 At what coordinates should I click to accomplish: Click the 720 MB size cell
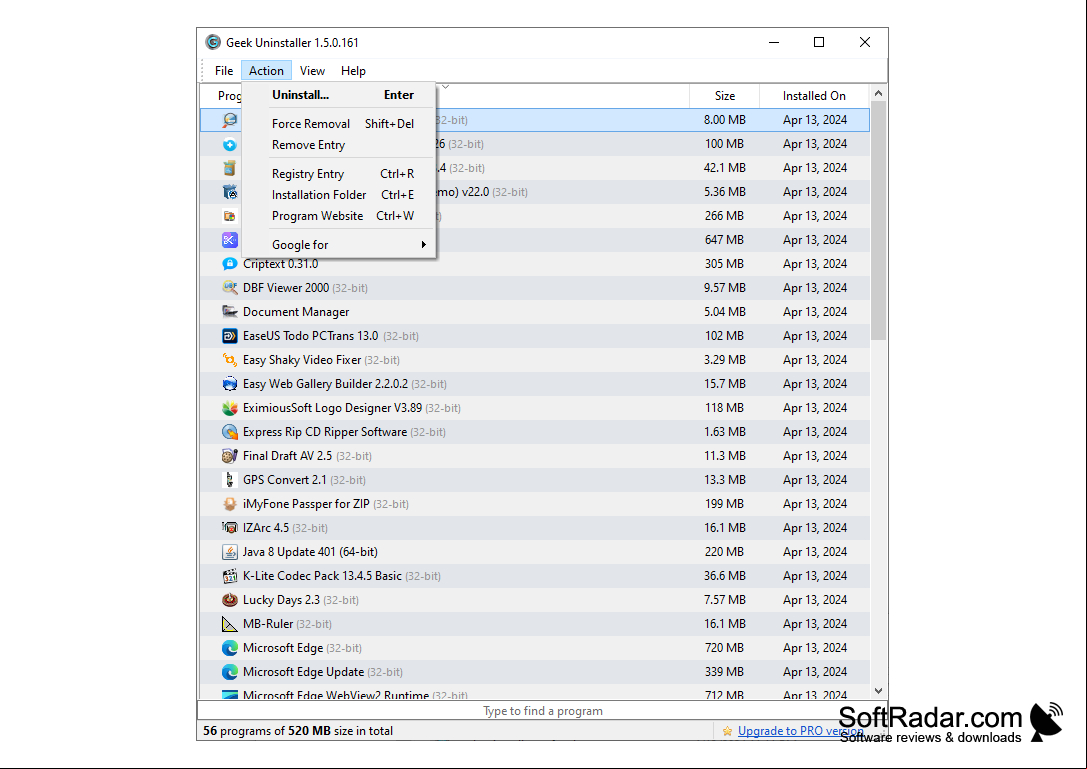coord(724,648)
